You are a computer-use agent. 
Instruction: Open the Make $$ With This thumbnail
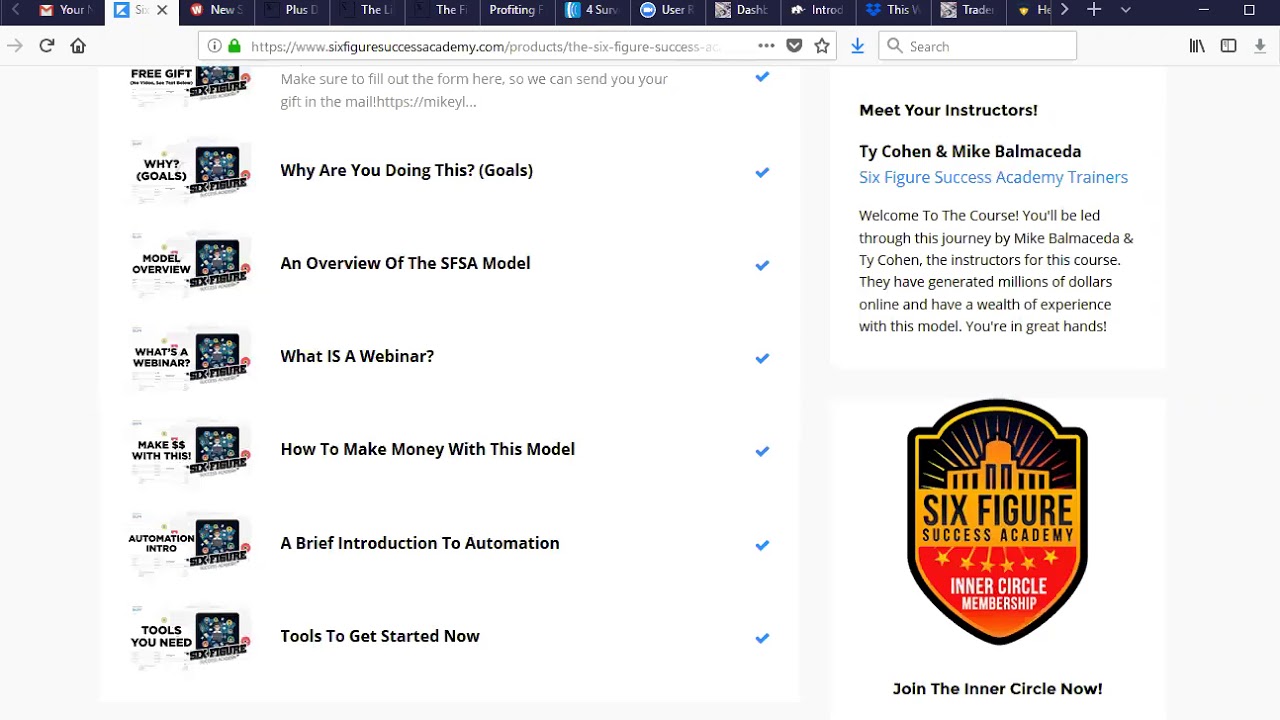pos(189,449)
